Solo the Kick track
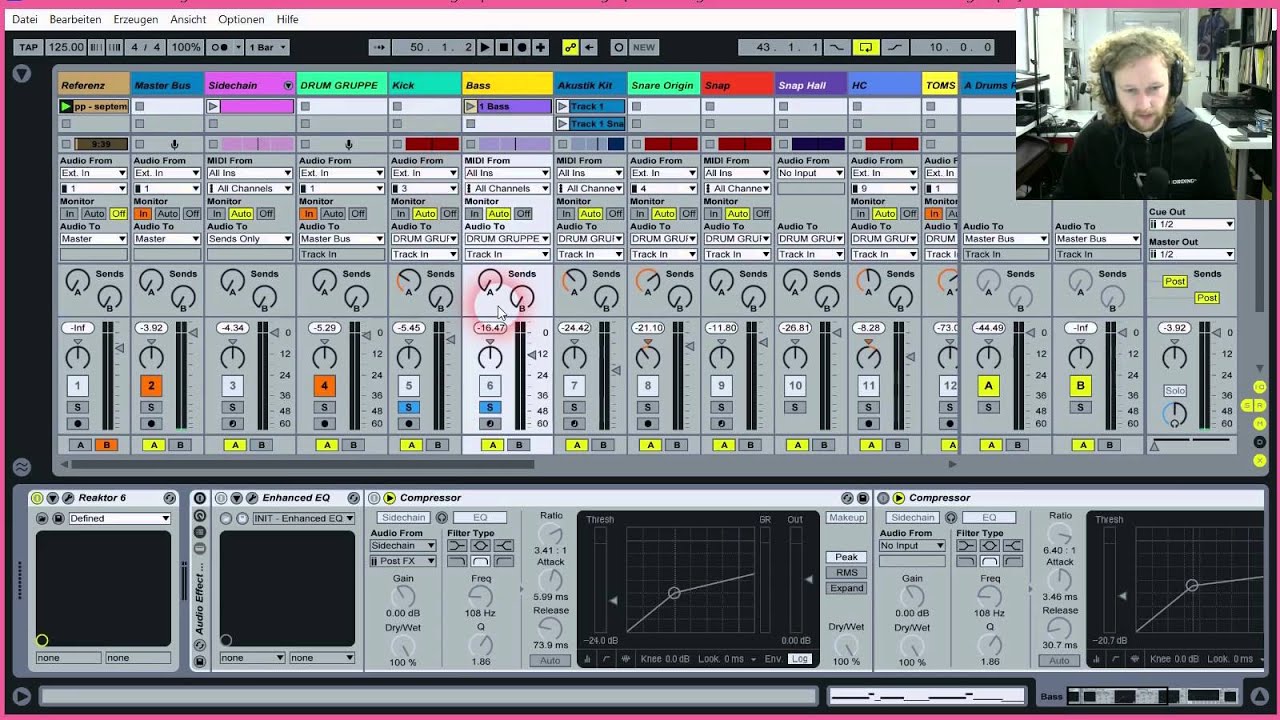The image size is (1280, 720). click(x=408, y=407)
